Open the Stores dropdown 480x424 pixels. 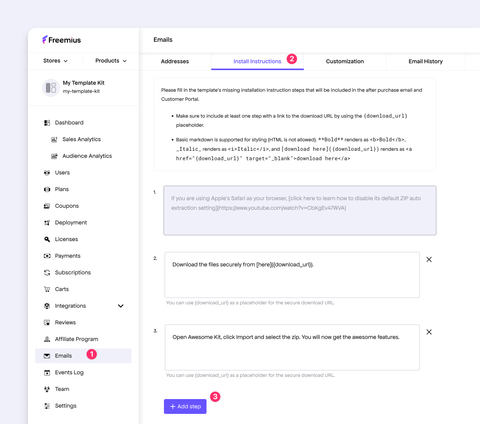pyautogui.click(x=55, y=61)
